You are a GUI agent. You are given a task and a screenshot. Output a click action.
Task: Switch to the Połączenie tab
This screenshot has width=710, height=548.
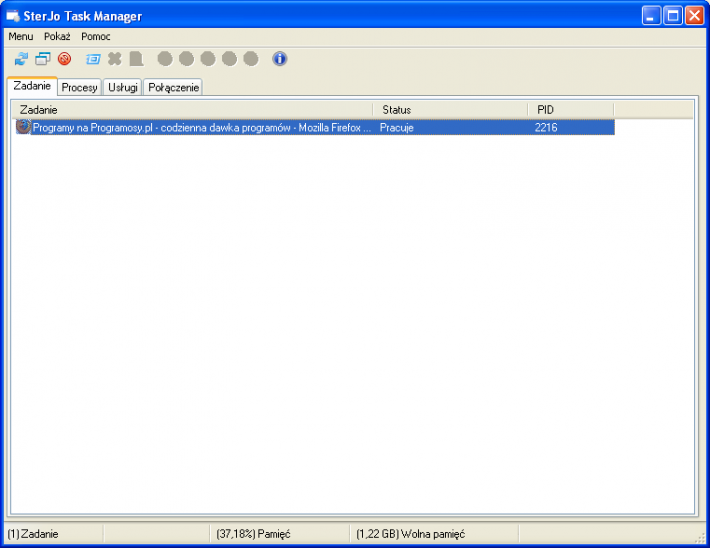click(173, 87)
